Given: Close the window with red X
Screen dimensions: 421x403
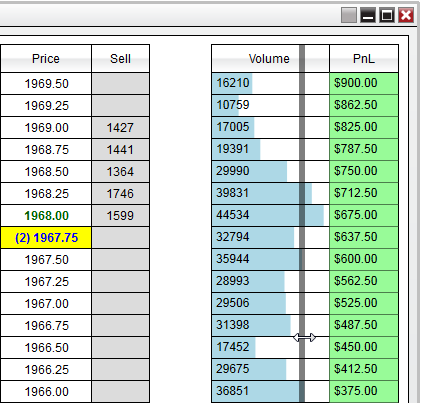Looking at the screenshot, I should click(406, 15).
